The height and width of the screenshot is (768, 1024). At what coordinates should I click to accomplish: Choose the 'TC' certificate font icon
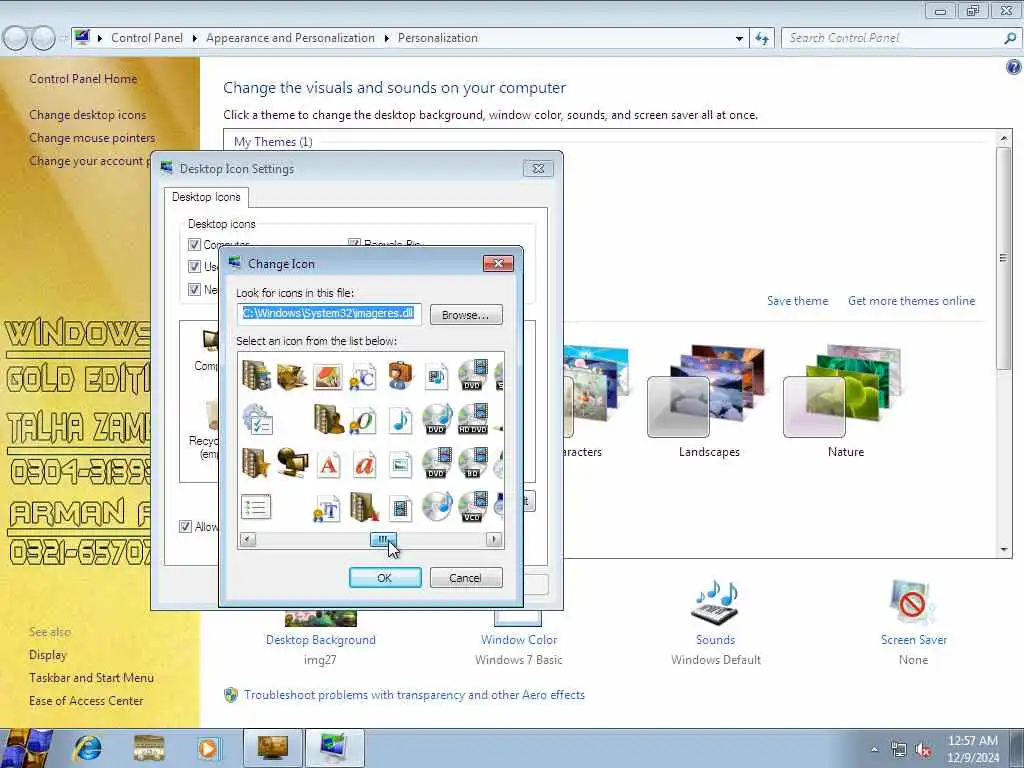point(363,376)
